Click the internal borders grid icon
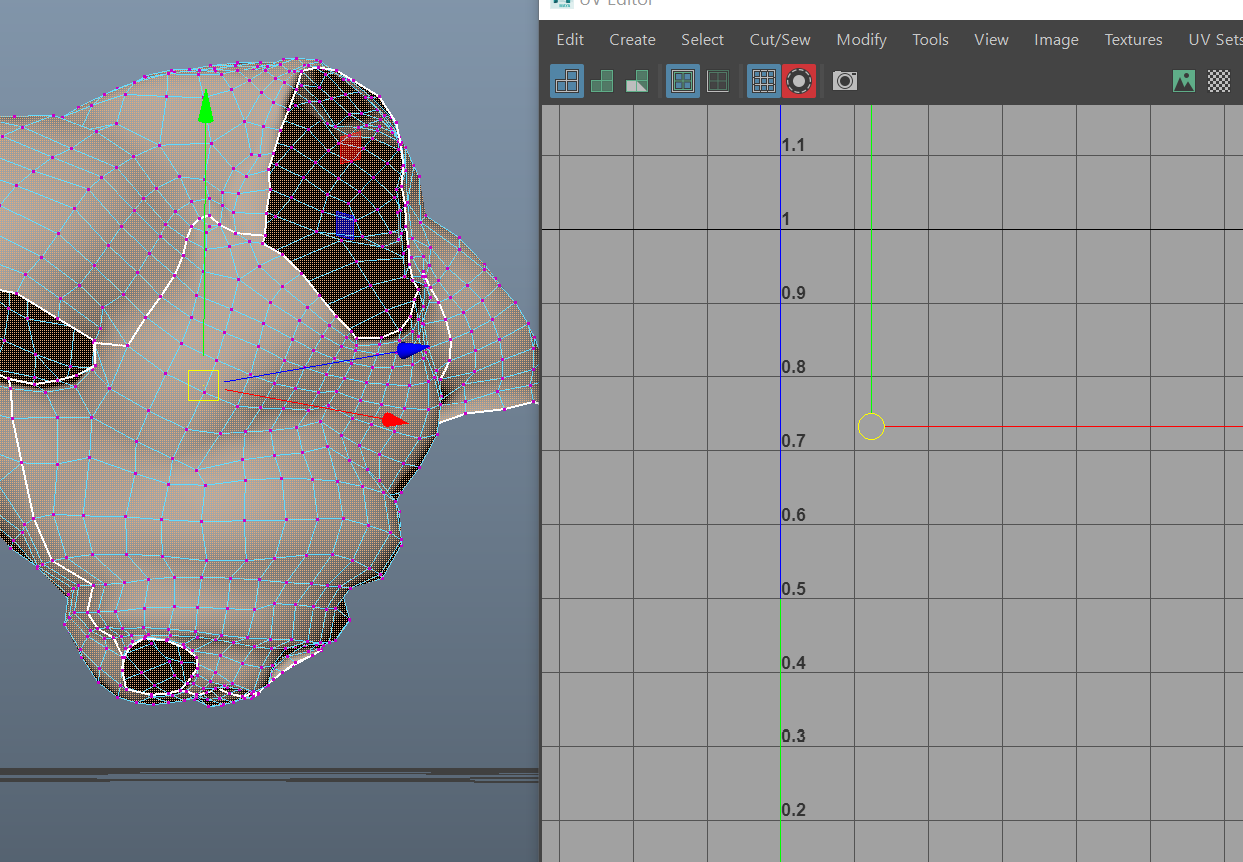This screenshot has width=1243, height=862. pos(718,81)
